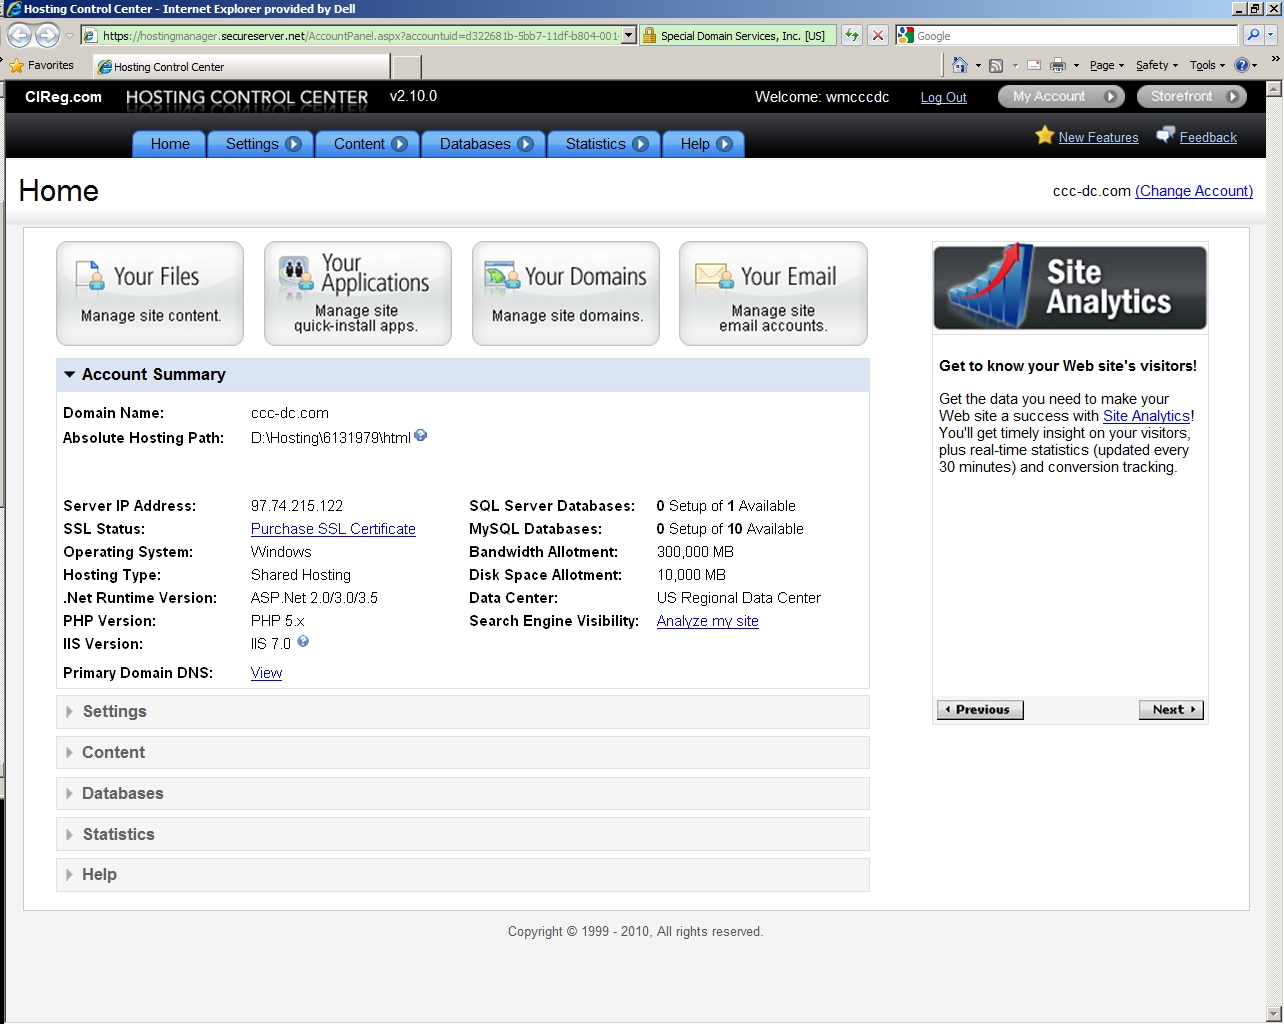
Task: Open the Your Domains tile
Action: [x=566, y=294]
